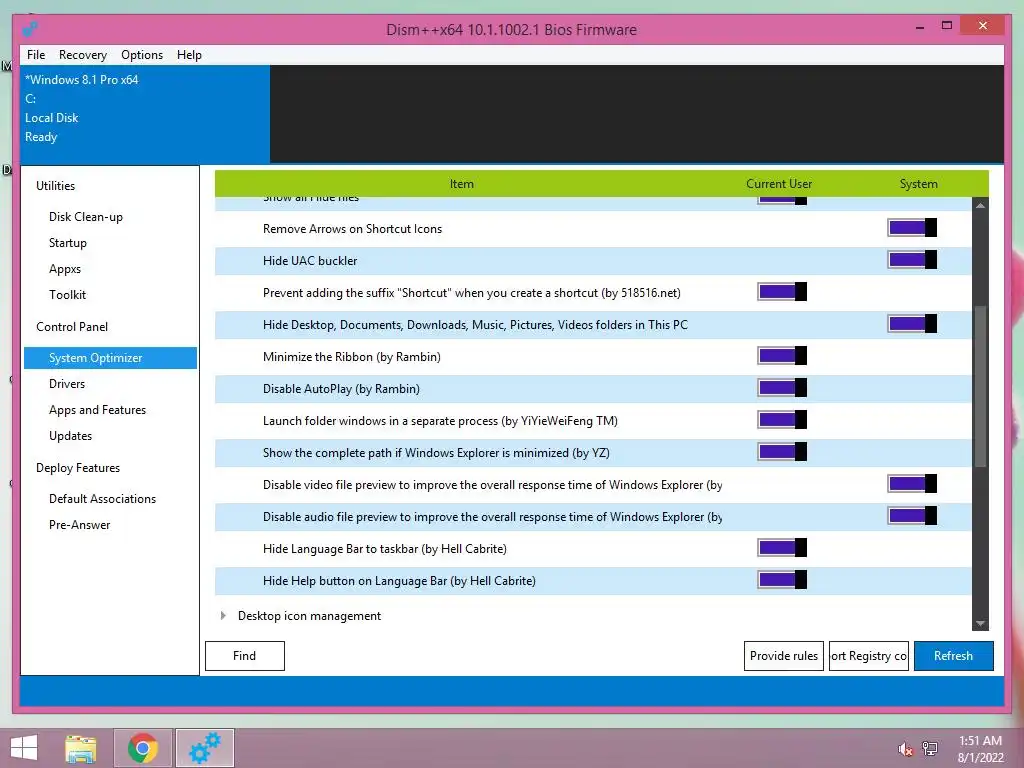Image resolution: width=1024 pixels, height=768 pixels.
Task: Toggle Minimize the Ribbon switch
Action: click(x=782, y=356)
